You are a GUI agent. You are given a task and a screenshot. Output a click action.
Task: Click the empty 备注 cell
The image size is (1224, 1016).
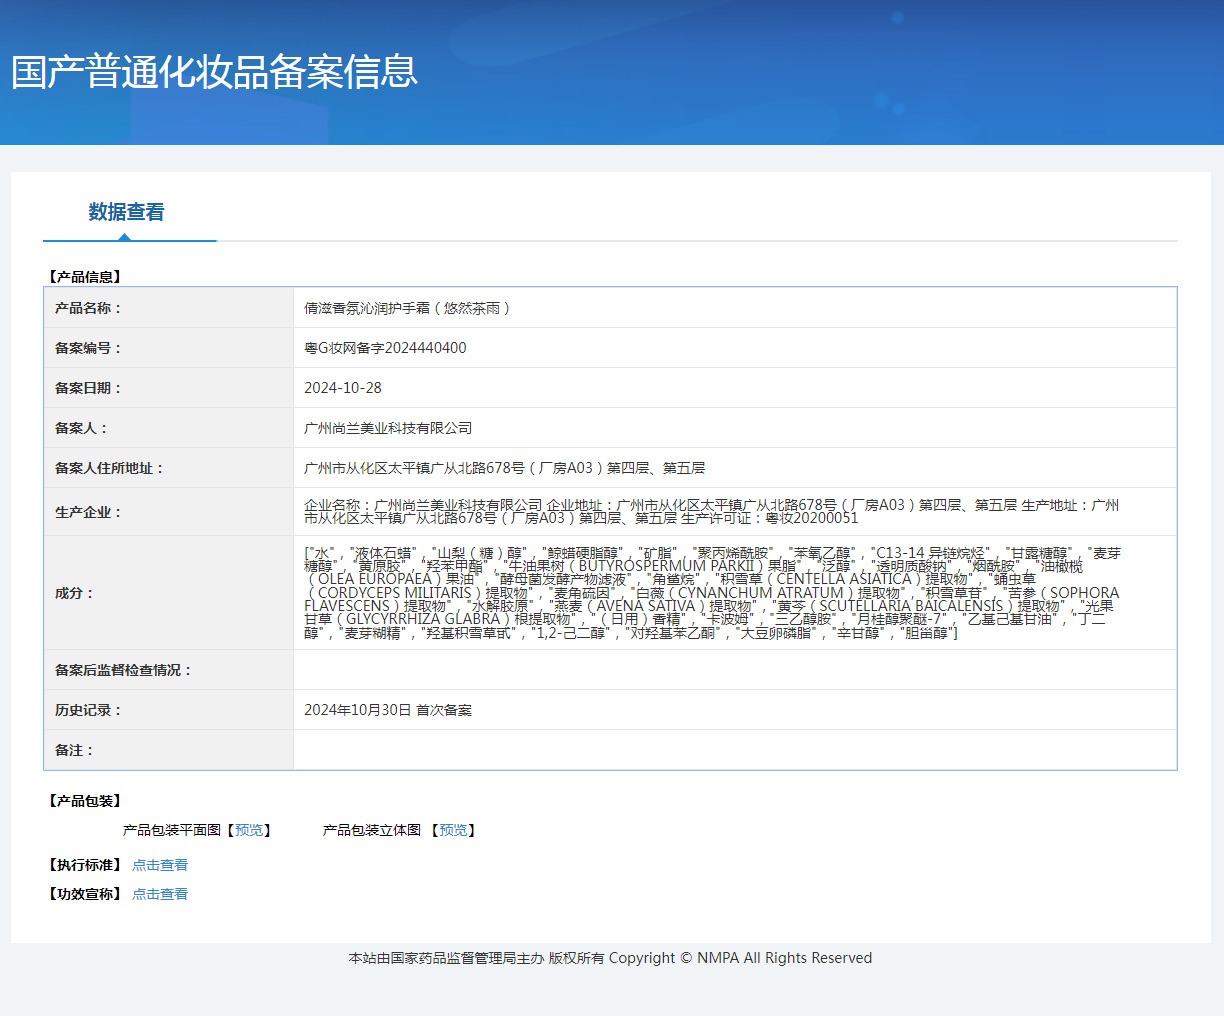pos(734,750)
